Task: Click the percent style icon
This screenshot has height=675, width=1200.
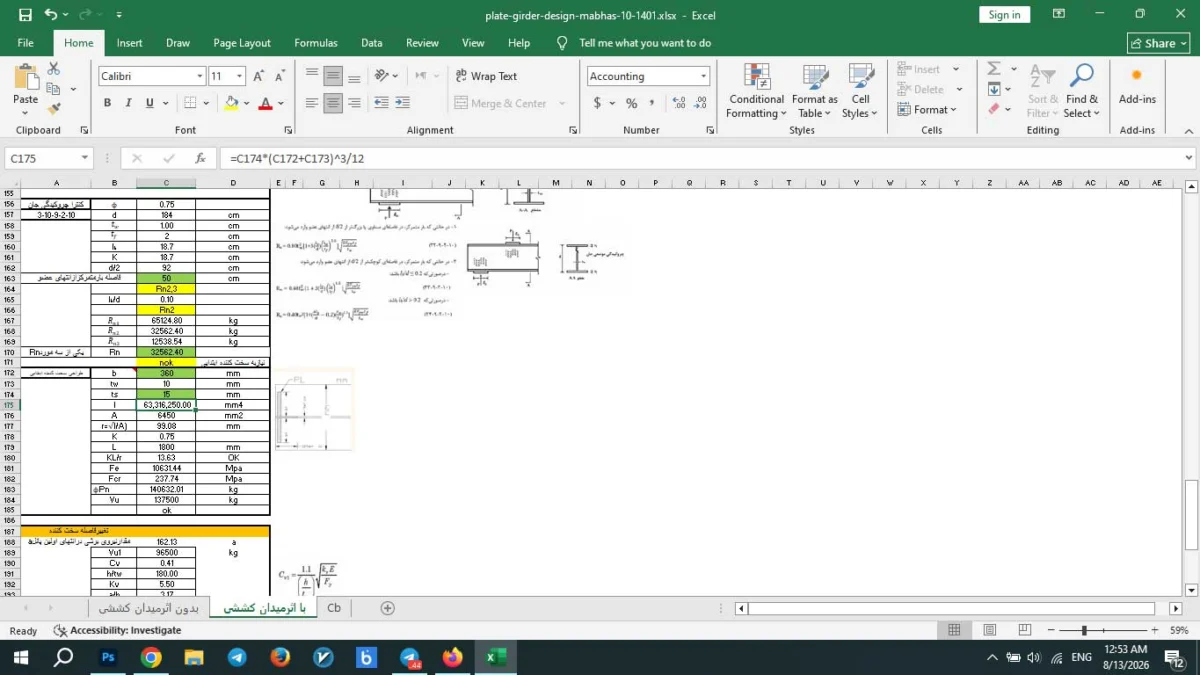Action: coord(631,103)
